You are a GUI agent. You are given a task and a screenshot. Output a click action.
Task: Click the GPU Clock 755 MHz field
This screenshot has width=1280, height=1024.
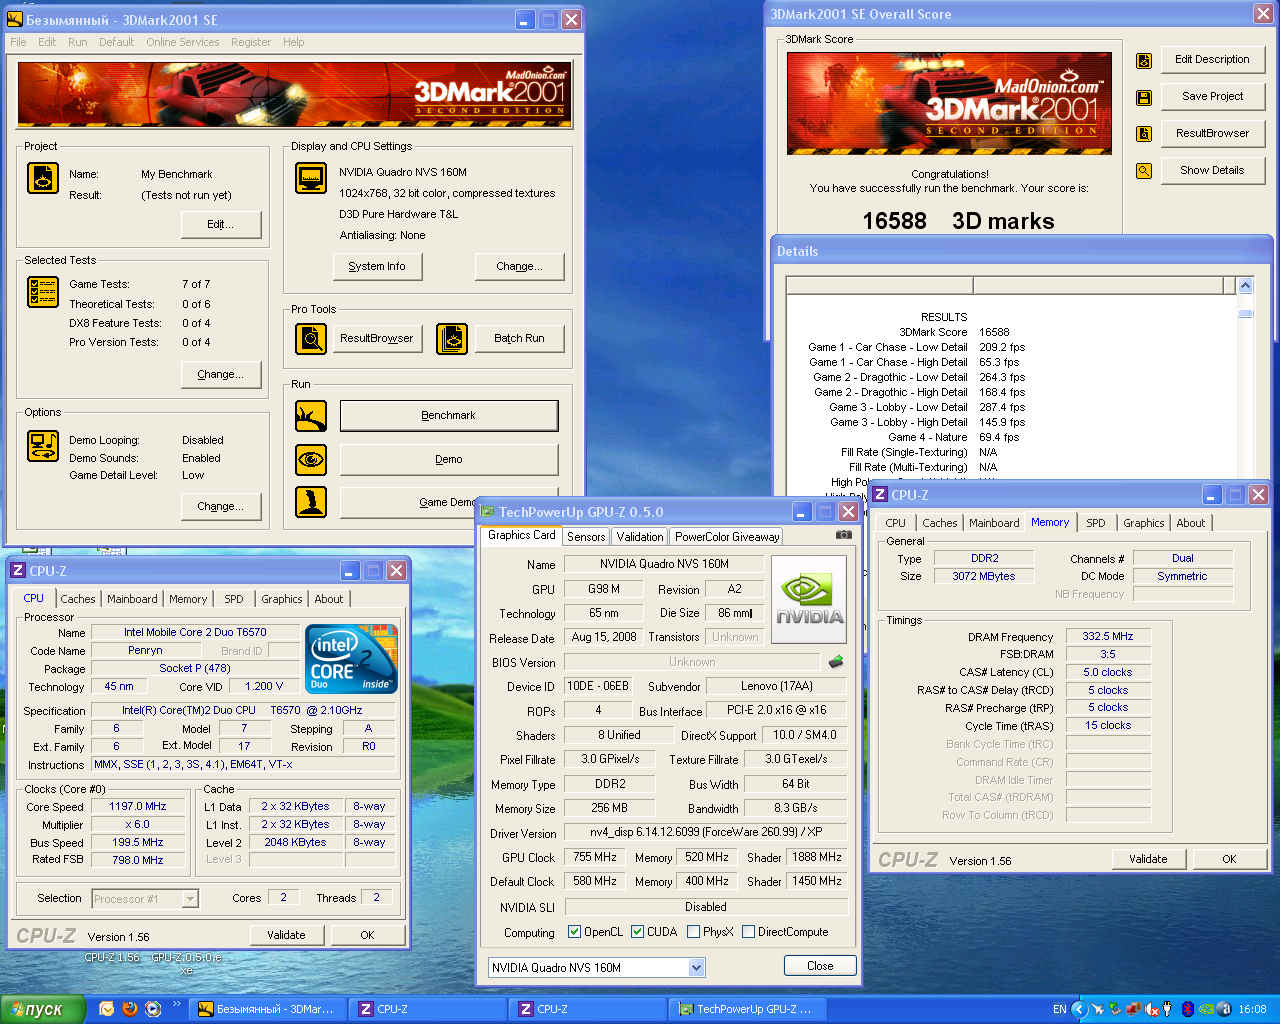point(595,857)
